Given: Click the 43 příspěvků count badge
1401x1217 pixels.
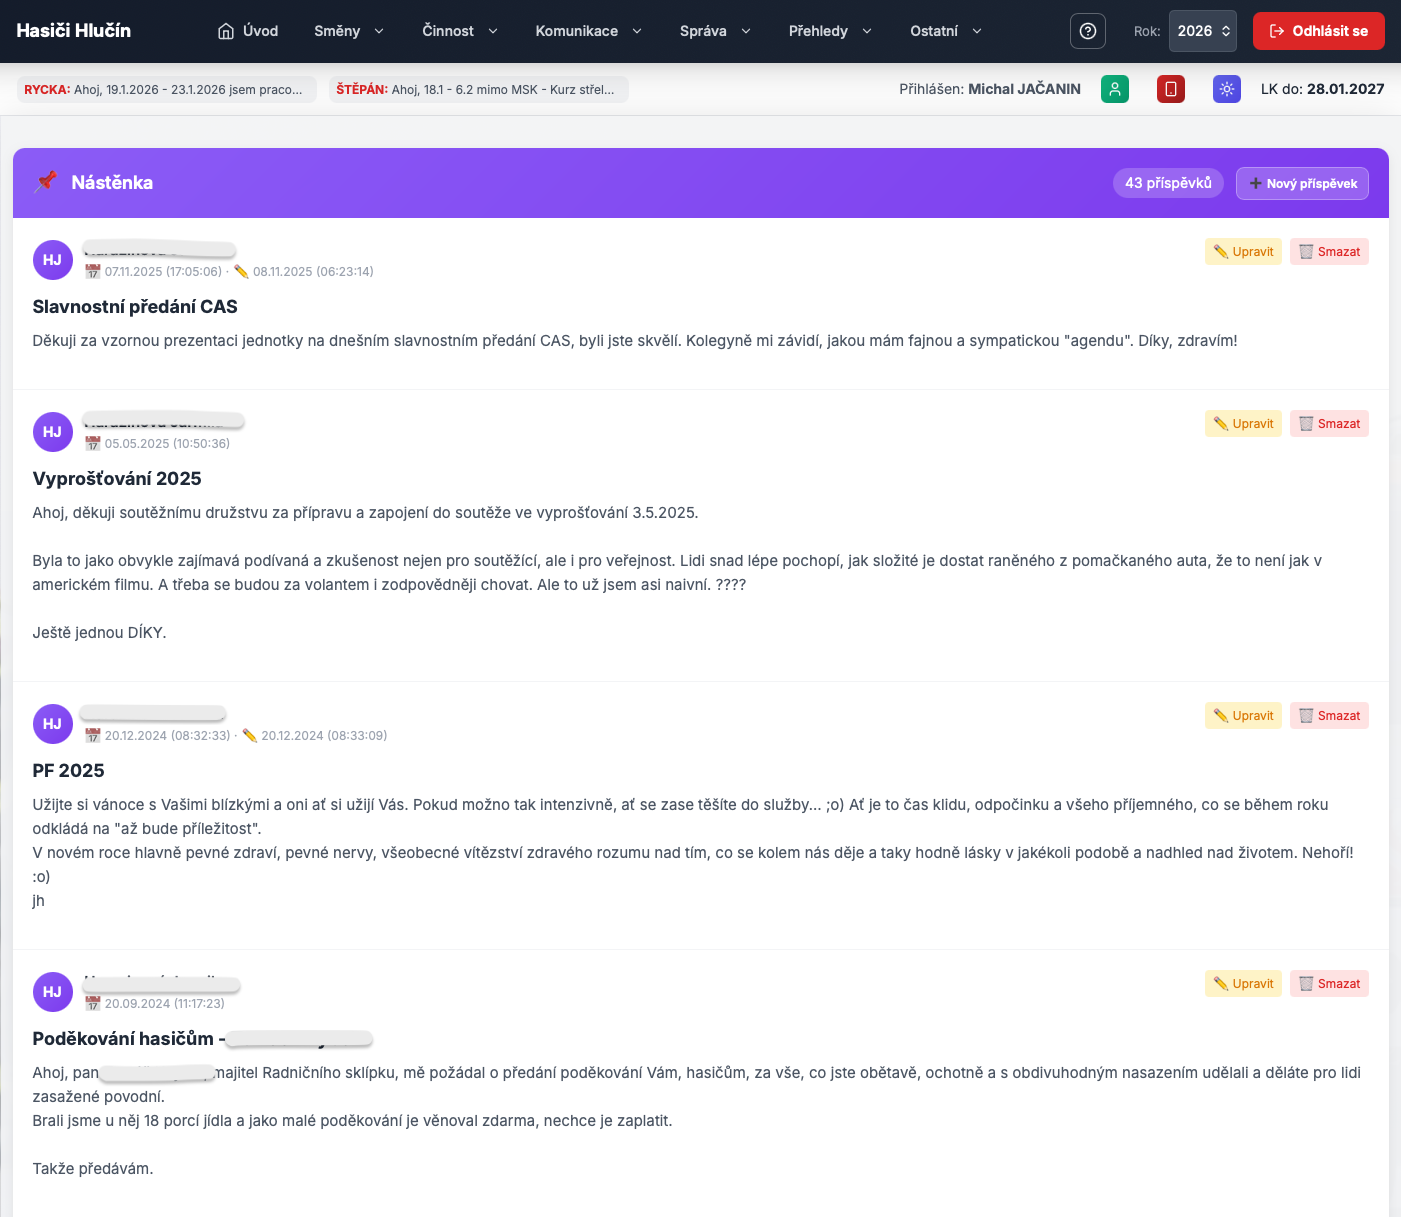Looking at the screenshot, I should (x=1167, y=183).
